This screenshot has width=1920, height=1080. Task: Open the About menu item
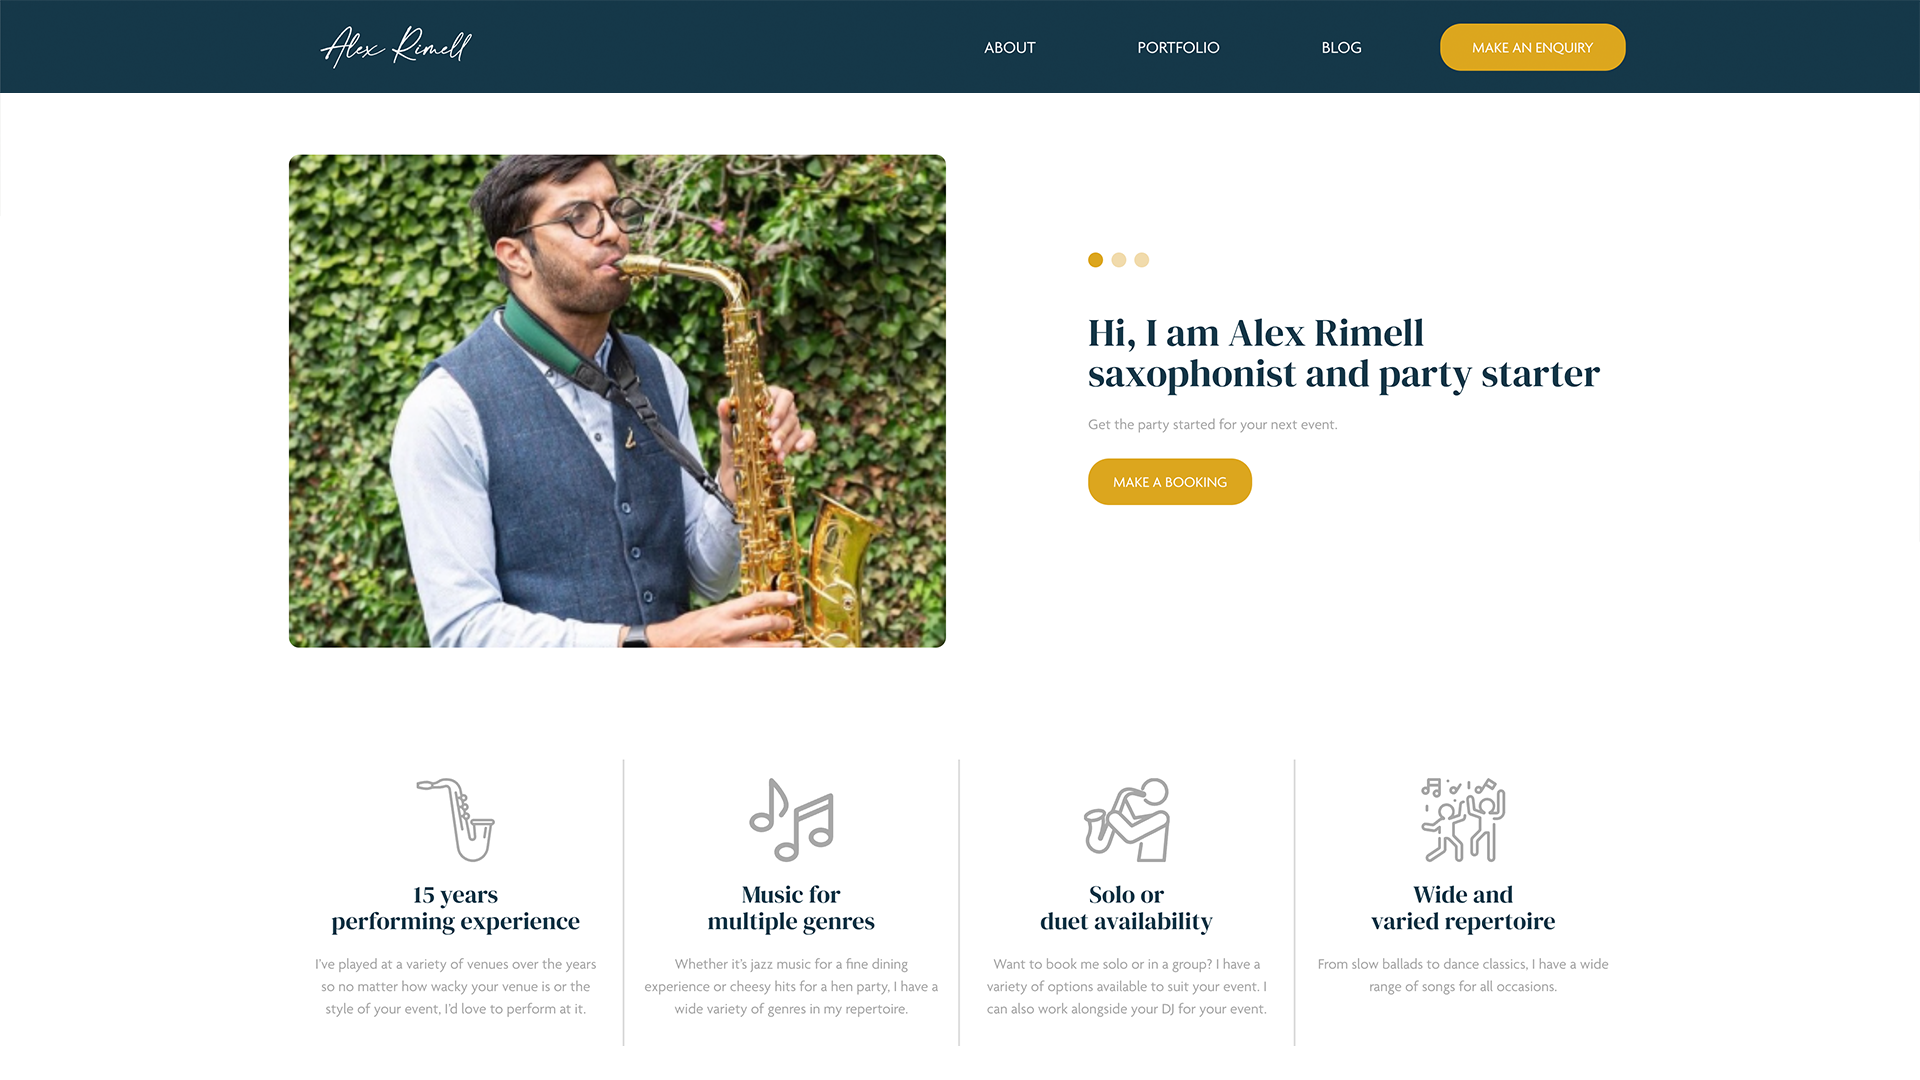(1009, 47)
